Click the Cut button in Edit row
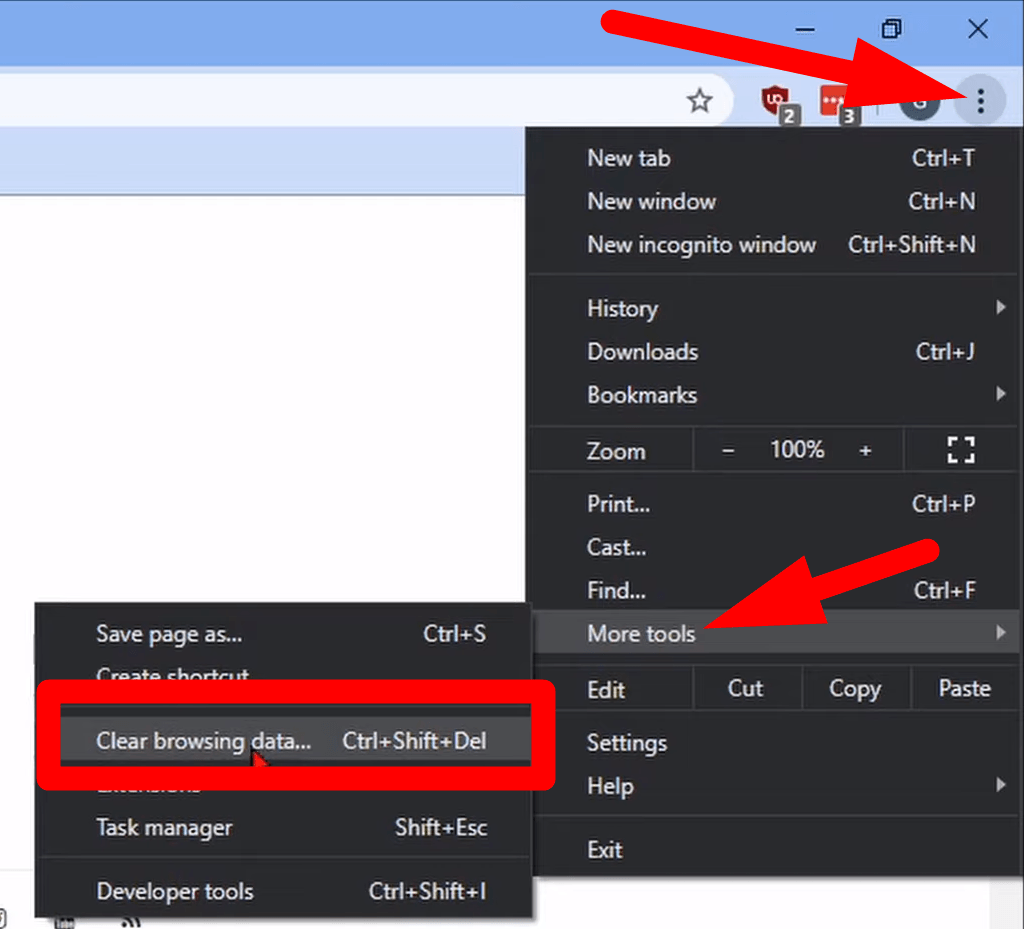Viewport: 1024px width, 929px height. [746, 689]
